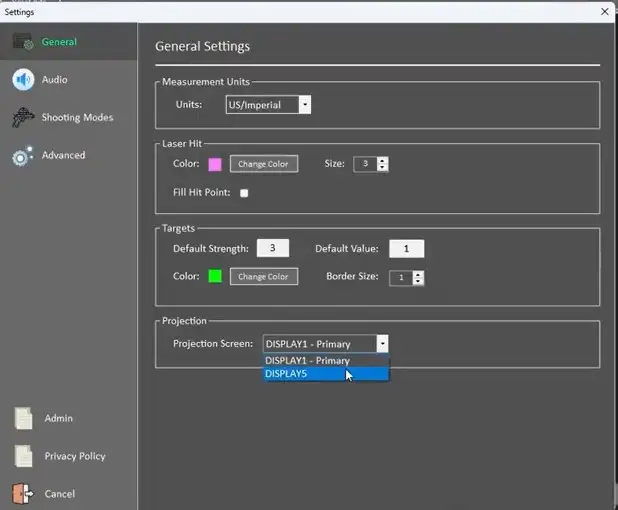Enable the Fill Hit Point checkbox
This screenshot has width=618, height=510.
point(244,193)
